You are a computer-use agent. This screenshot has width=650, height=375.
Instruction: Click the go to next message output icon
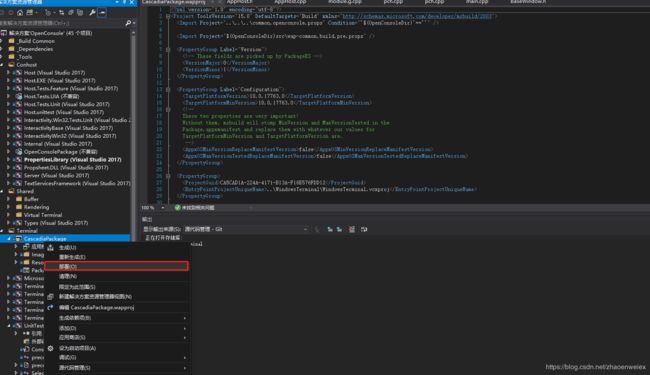point(340,229)
